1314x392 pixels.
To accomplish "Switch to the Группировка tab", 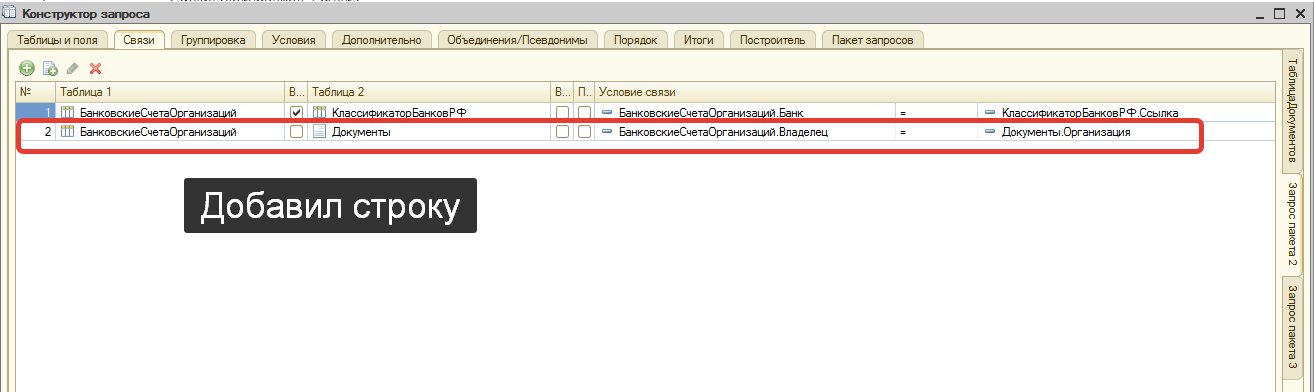I will click(x=214, y=40).
